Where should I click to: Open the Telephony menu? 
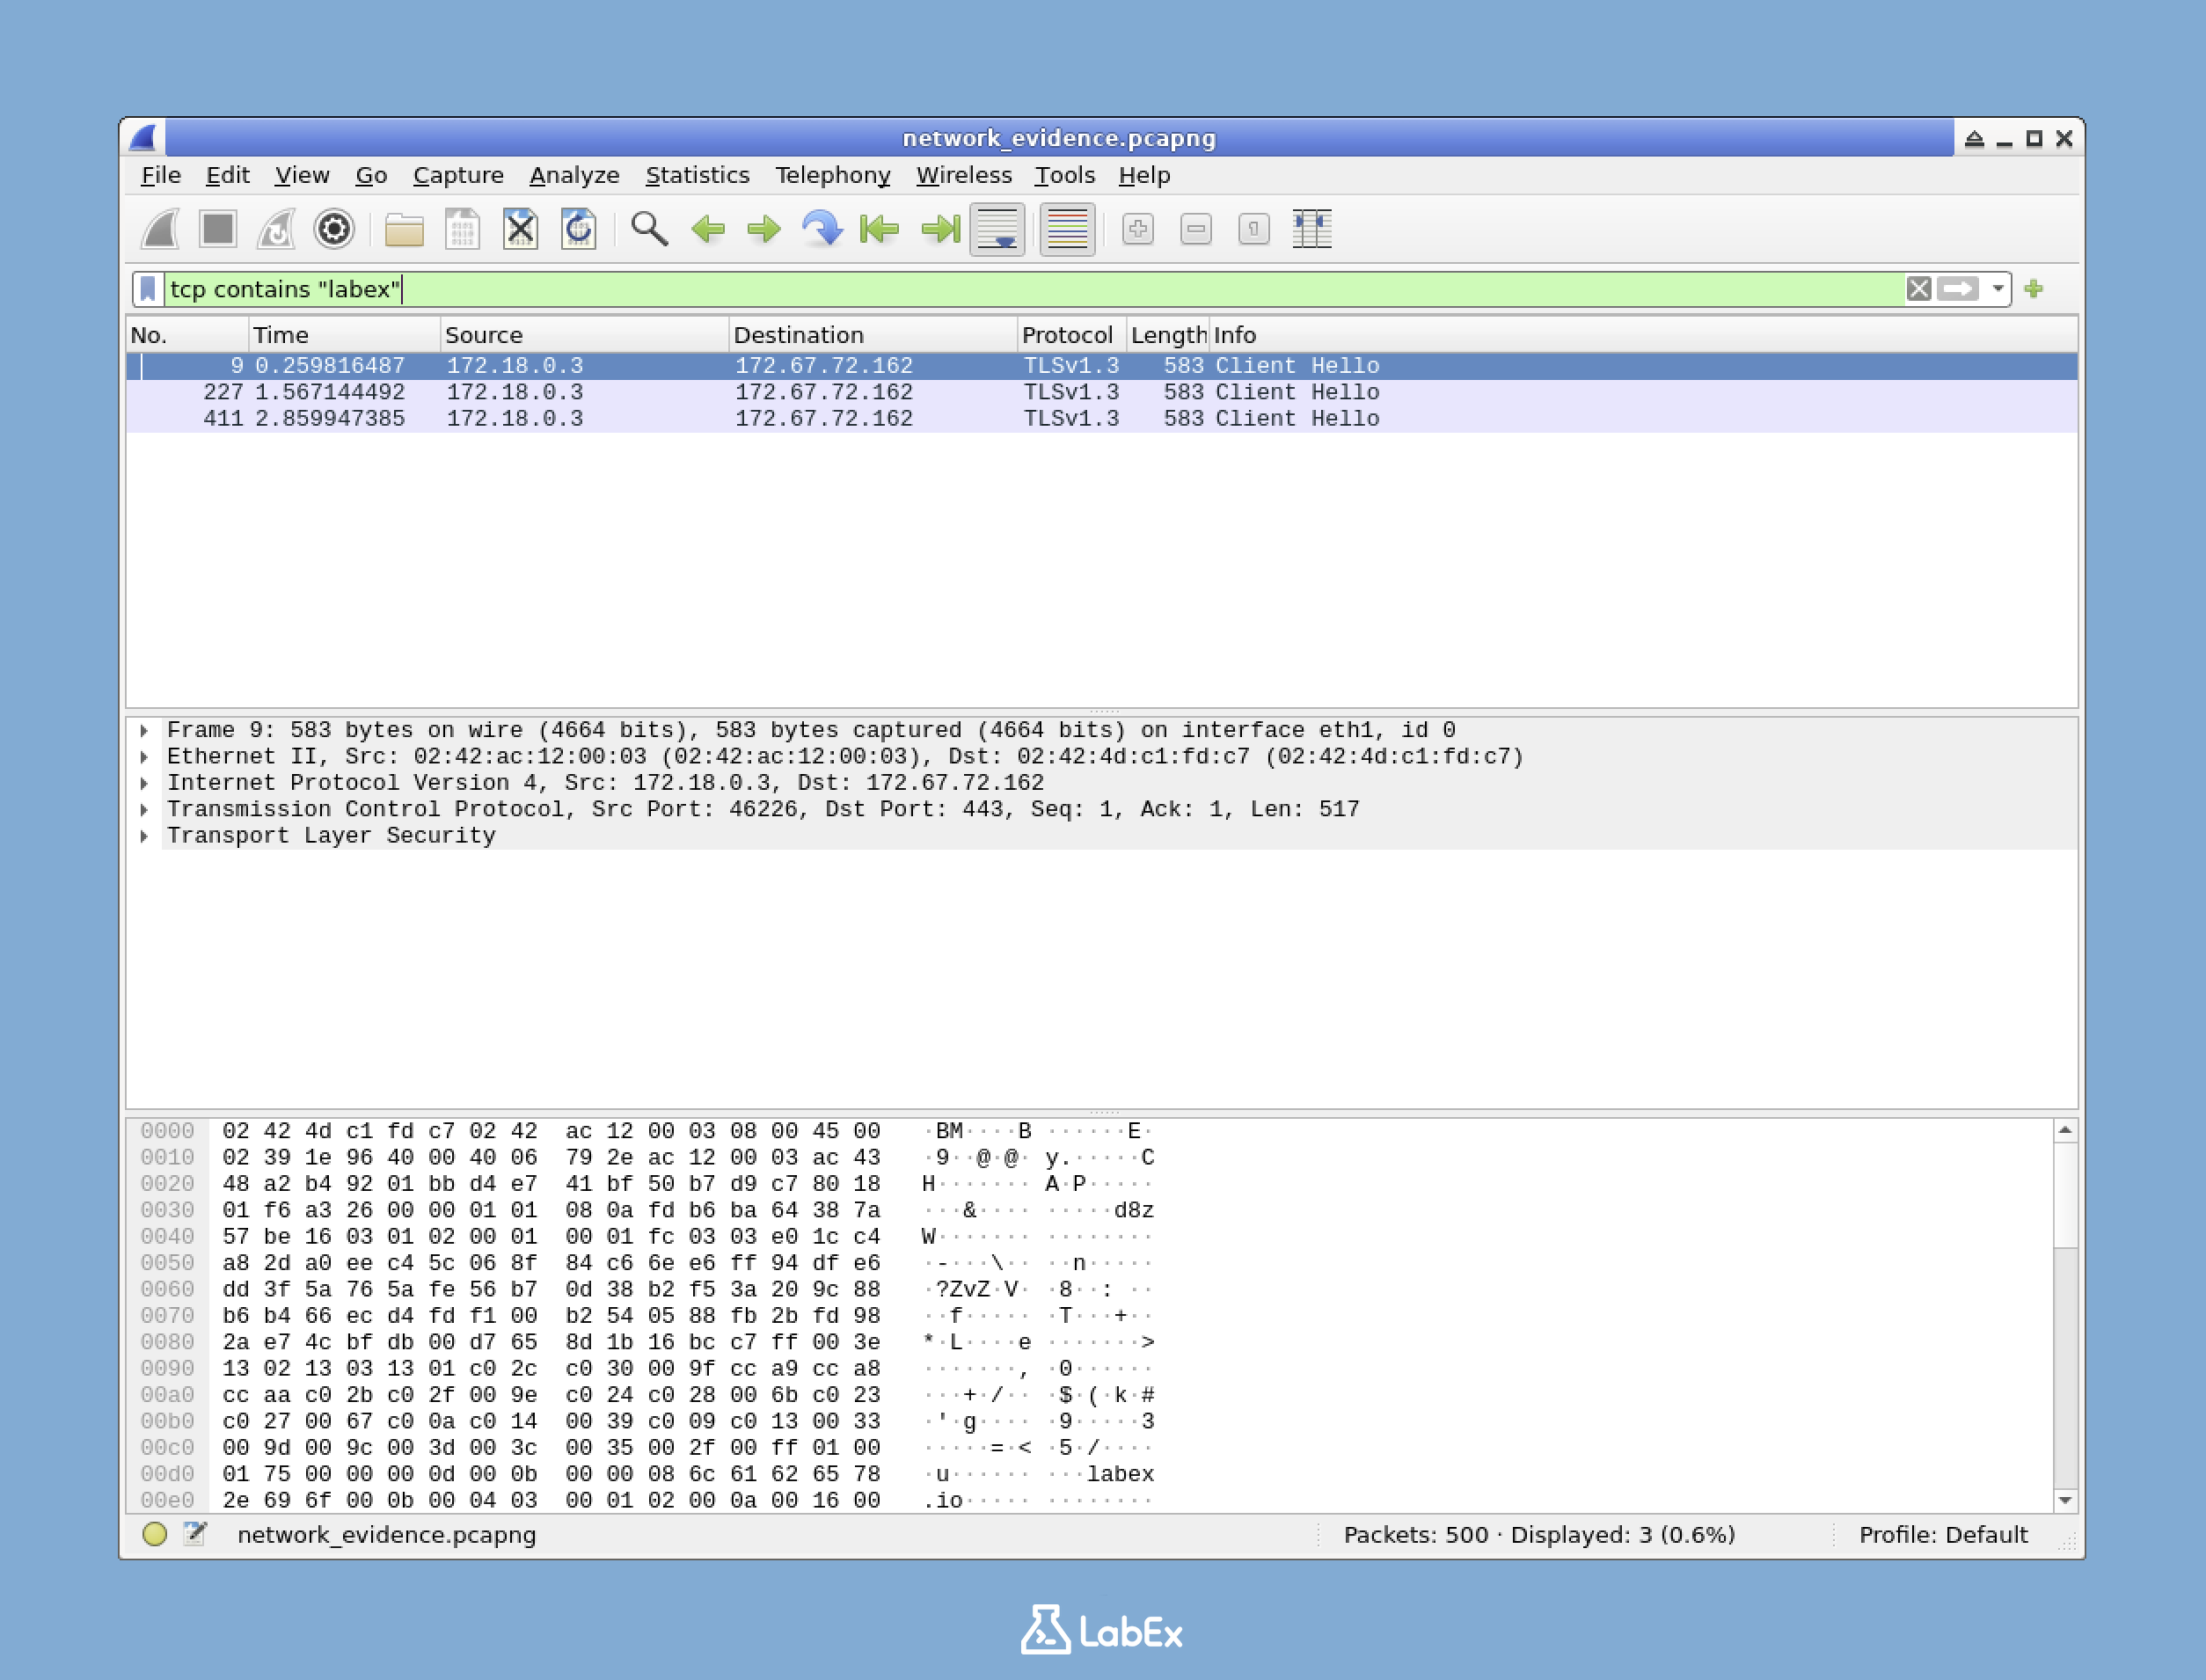833,175
